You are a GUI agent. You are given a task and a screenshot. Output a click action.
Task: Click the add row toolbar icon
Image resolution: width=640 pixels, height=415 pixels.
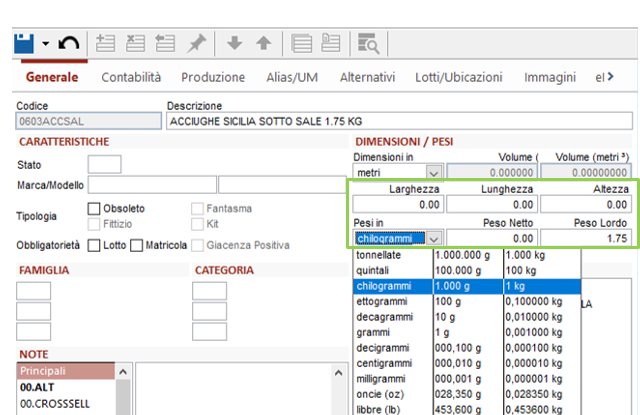[x=105, y=43]
